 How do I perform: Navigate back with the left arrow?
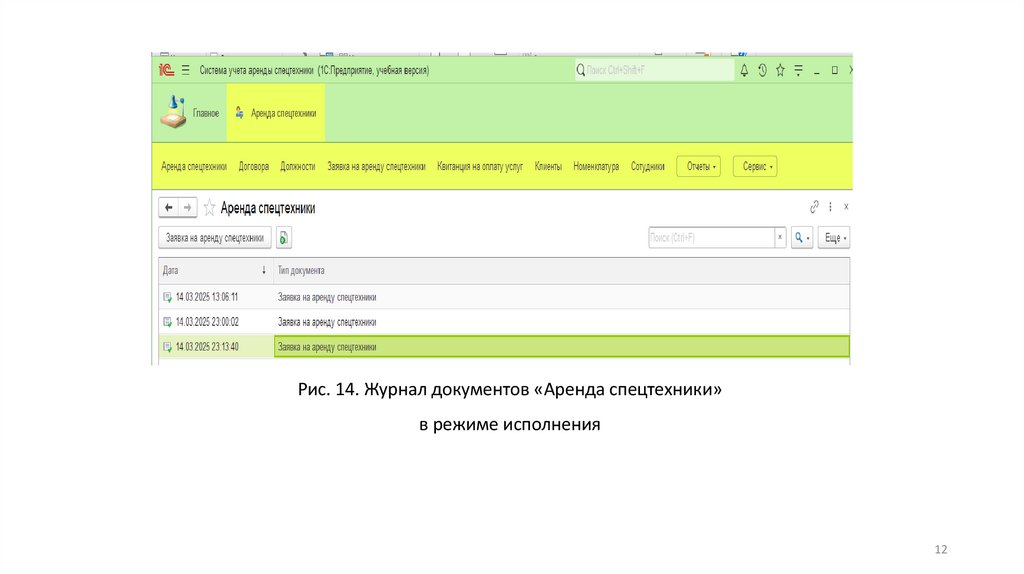click(168, 208)
